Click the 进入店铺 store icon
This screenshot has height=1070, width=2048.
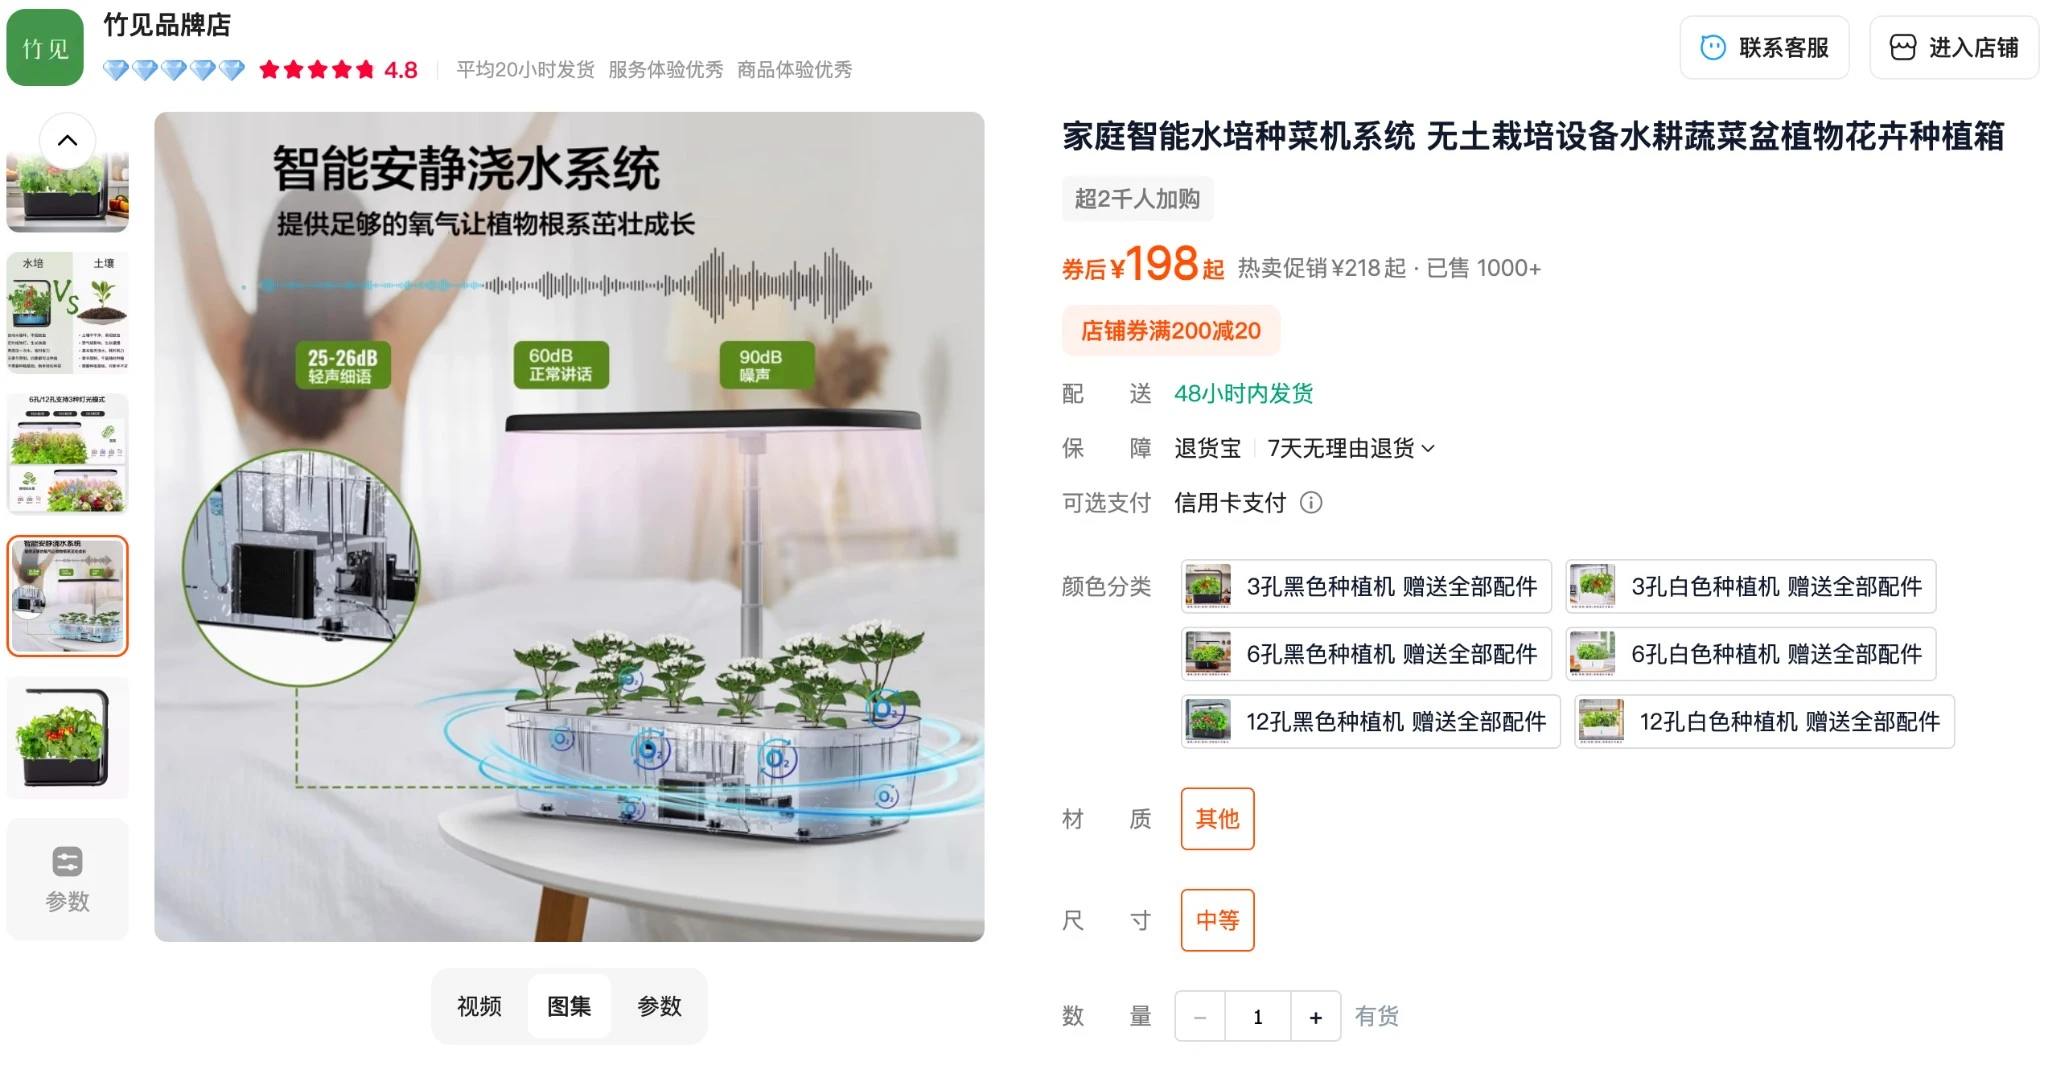(1902, 47)
